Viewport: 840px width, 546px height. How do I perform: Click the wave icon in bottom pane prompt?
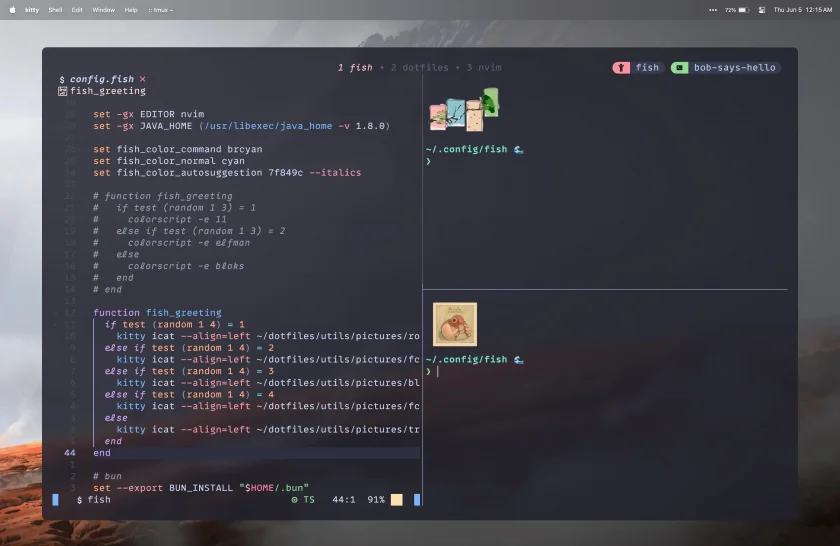(x=519, y=360)
